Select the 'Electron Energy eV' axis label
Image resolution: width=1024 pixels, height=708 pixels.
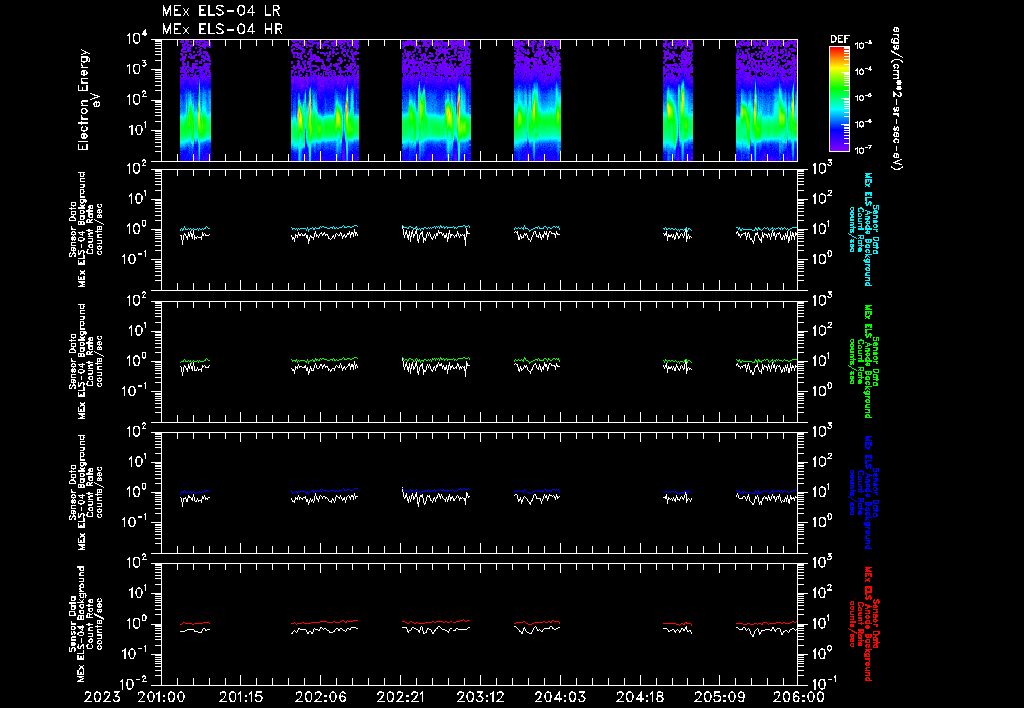pos(89,100)
